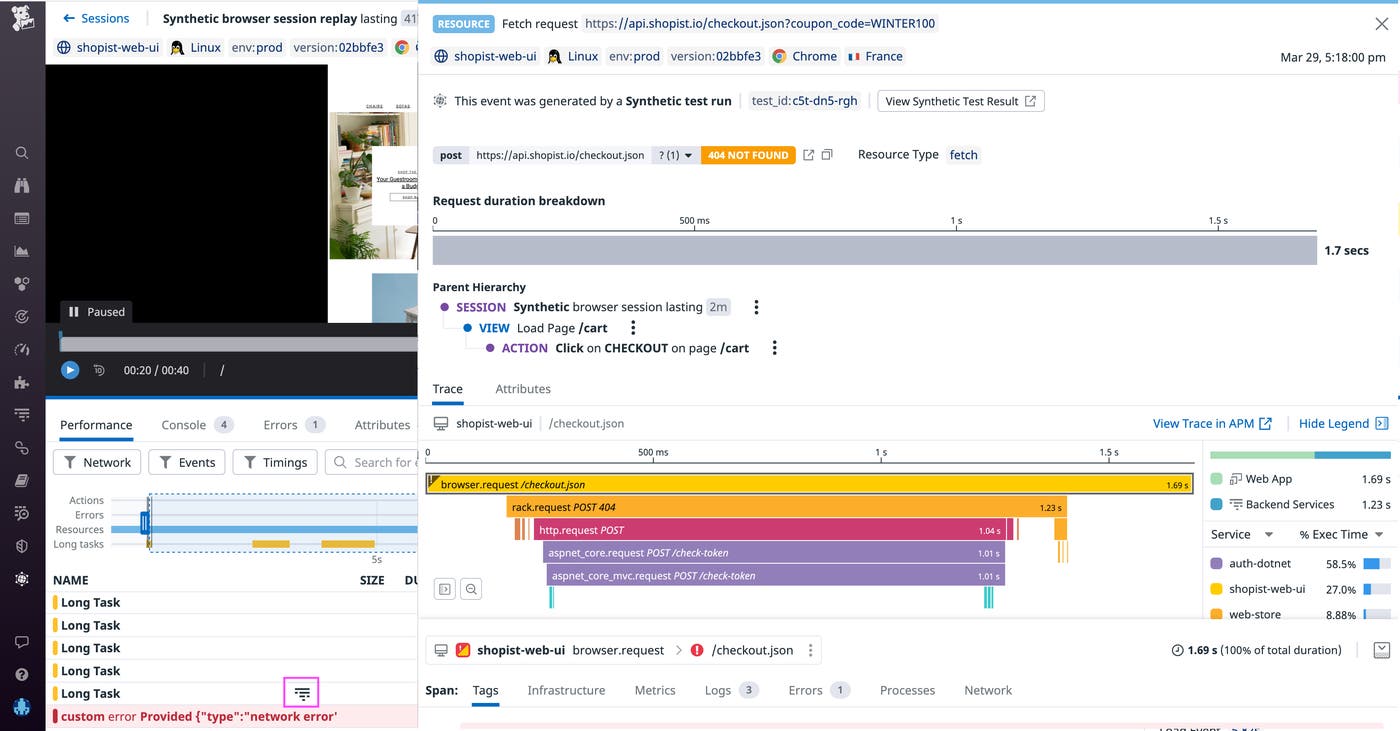The width and height of the screenshot is (1400, 731).
Task: Click the filter icon highlighted in pink
Action: click(x=302, y=692)
